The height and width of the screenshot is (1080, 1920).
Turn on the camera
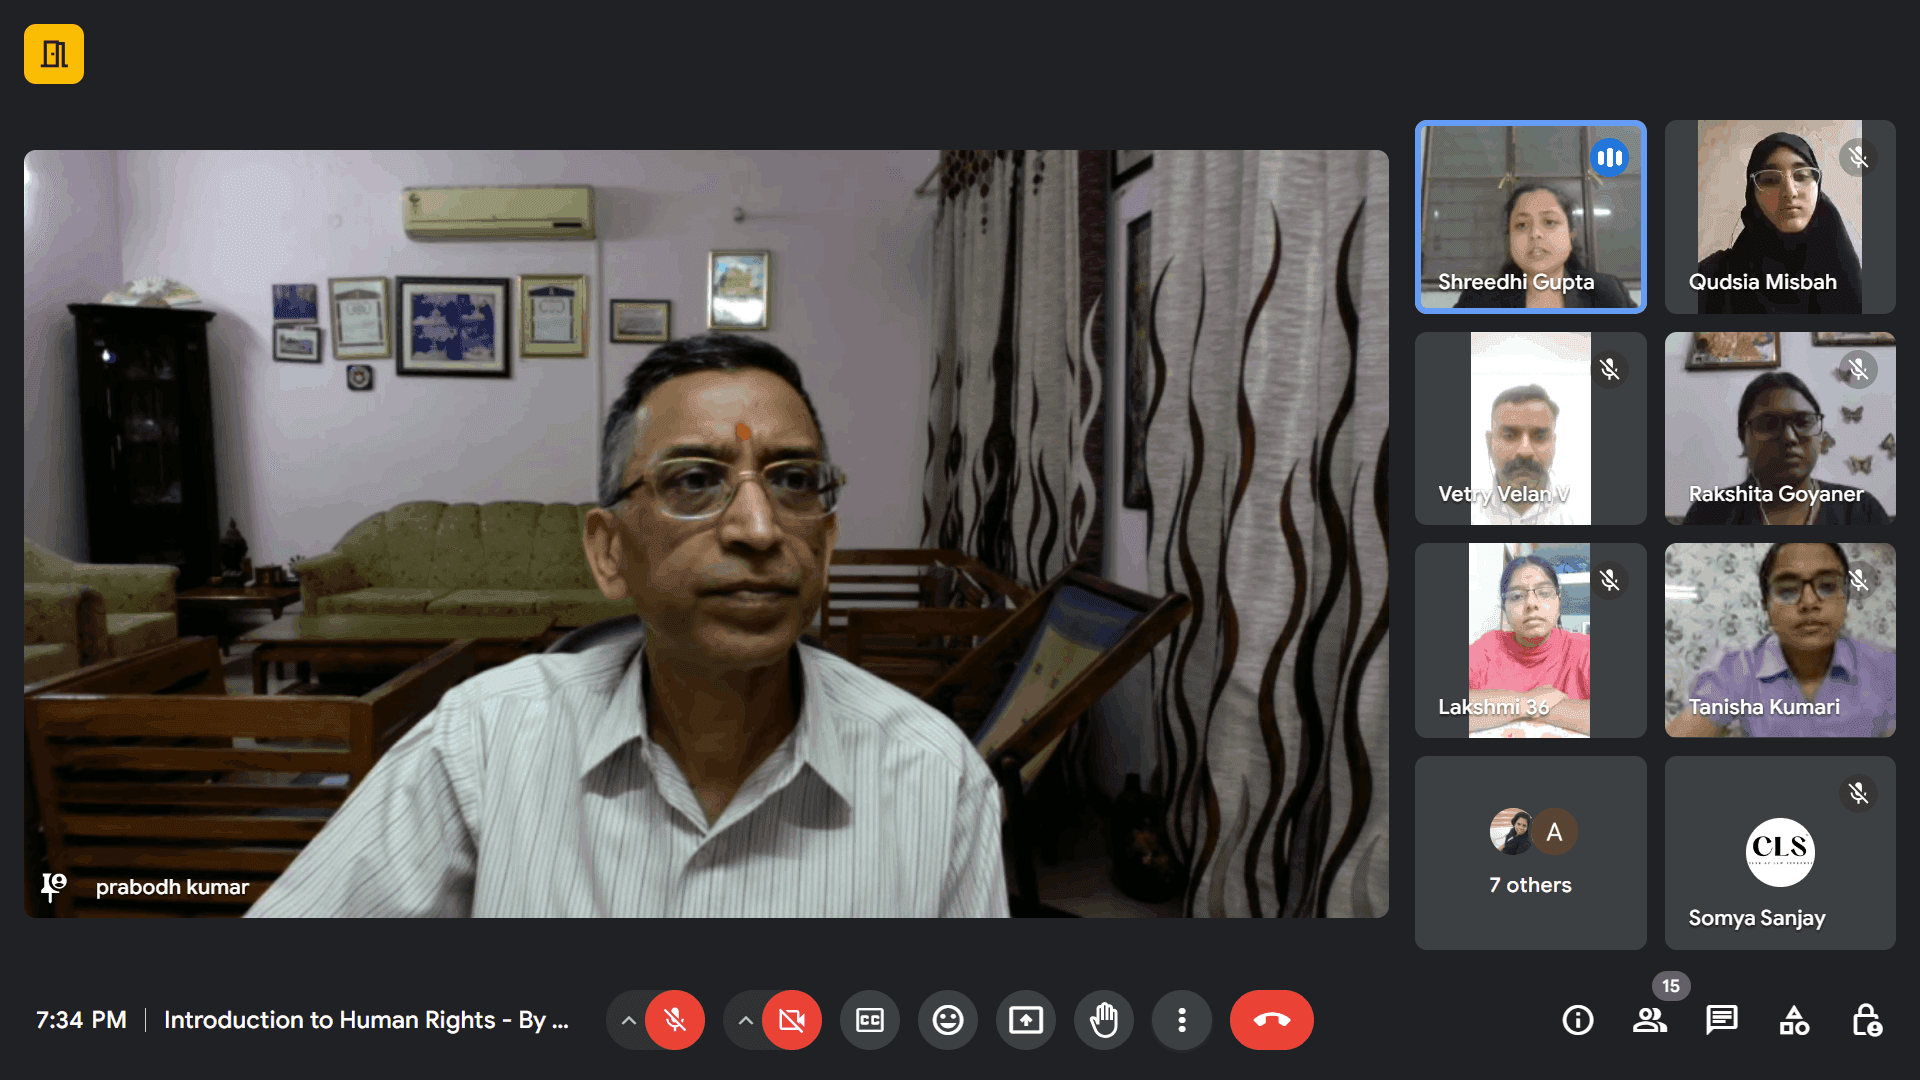coord(792,1020)
